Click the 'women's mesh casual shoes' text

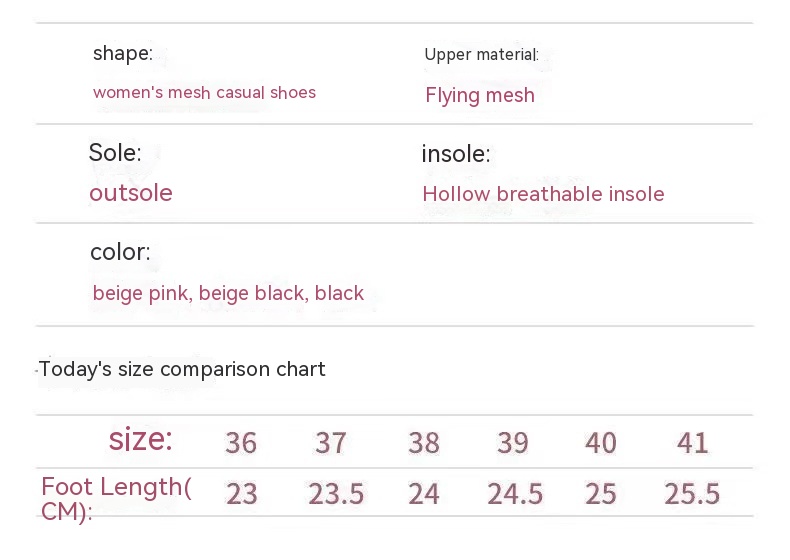click(204, 93)
